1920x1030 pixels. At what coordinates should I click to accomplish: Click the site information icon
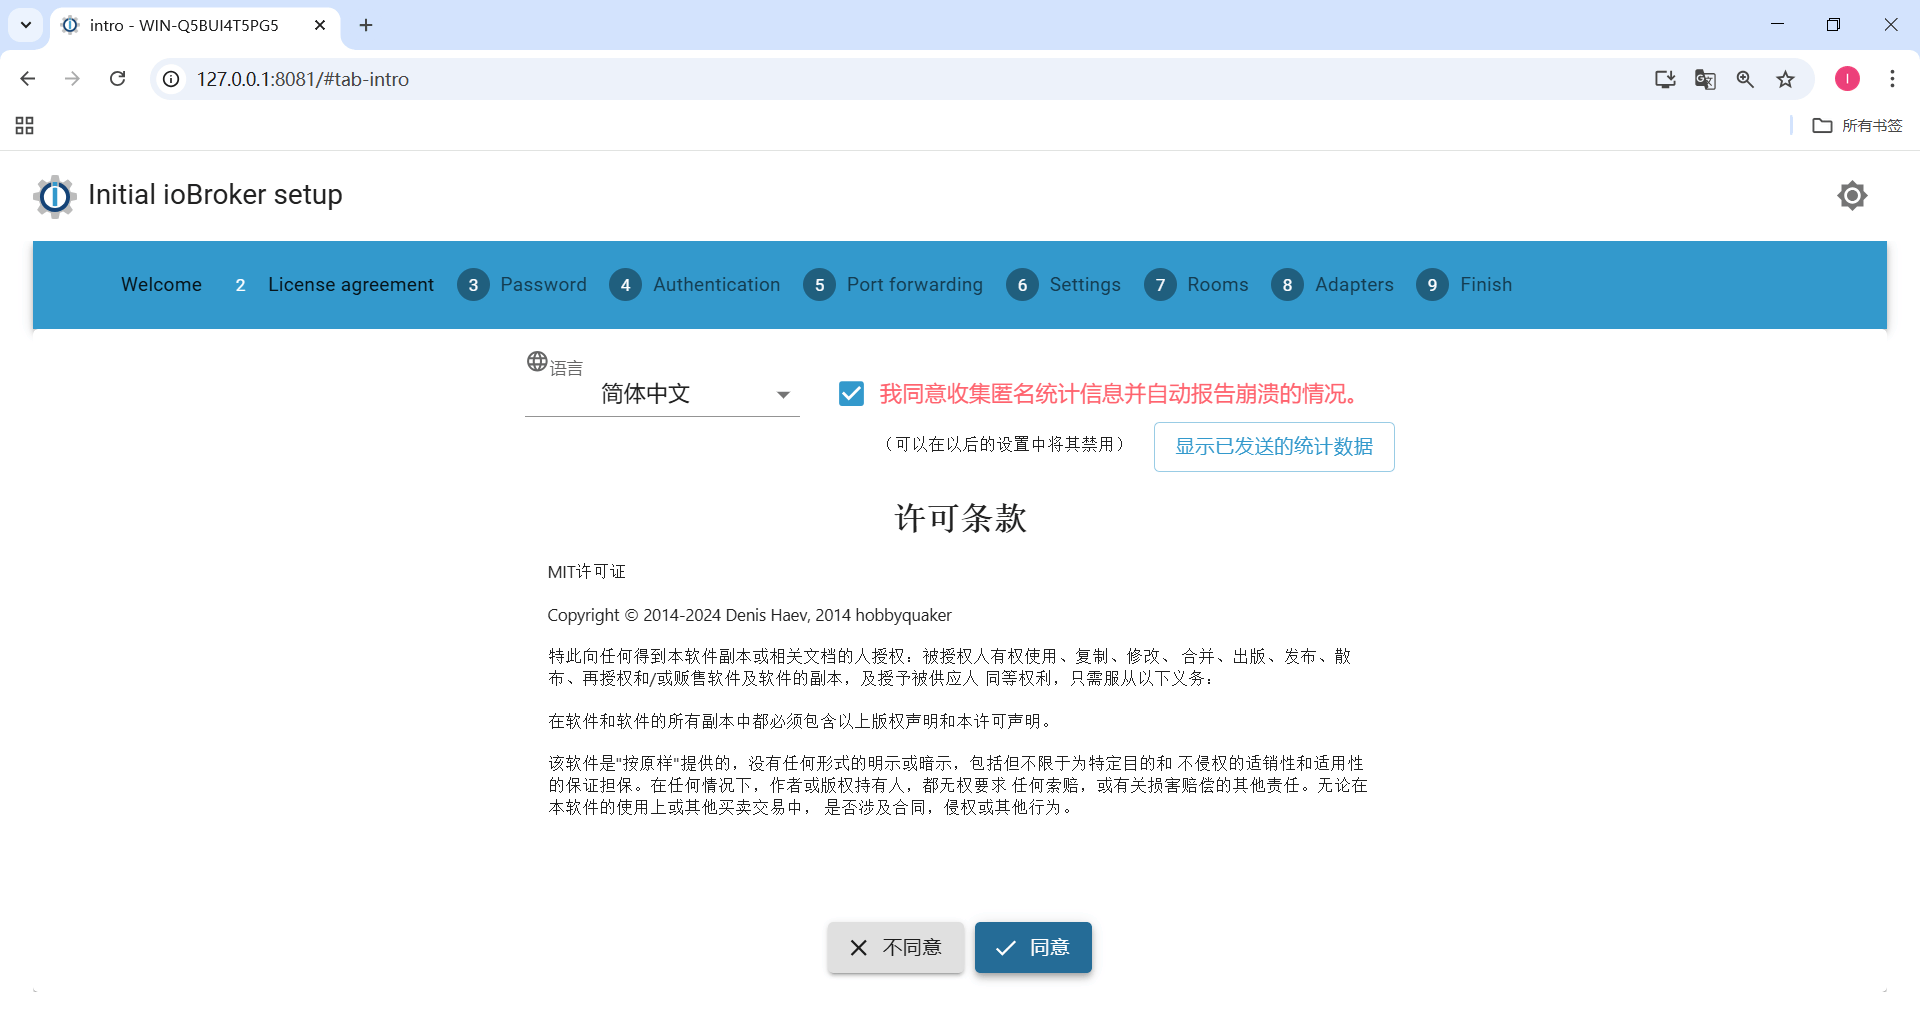coord(172,79)
